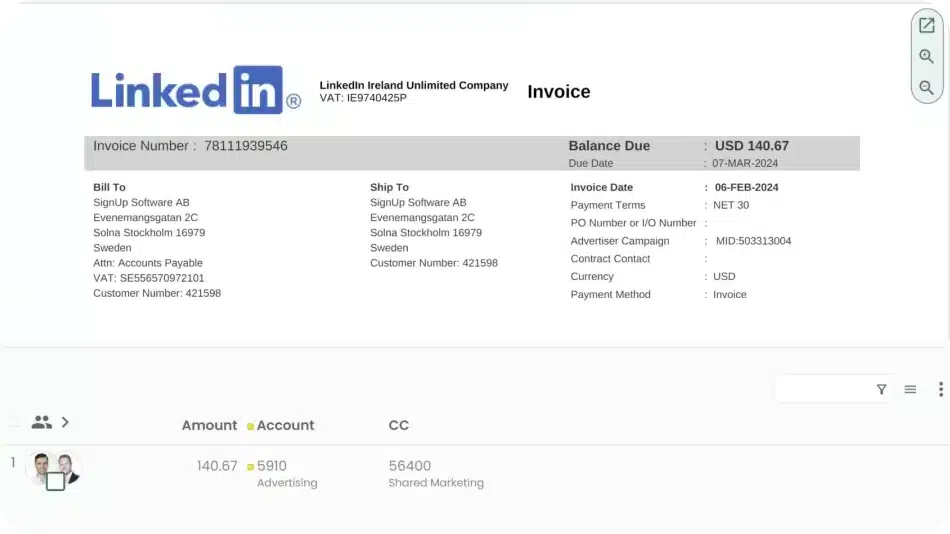
Task: Click the Invoice title heading
Action: (x=559, y=92)
